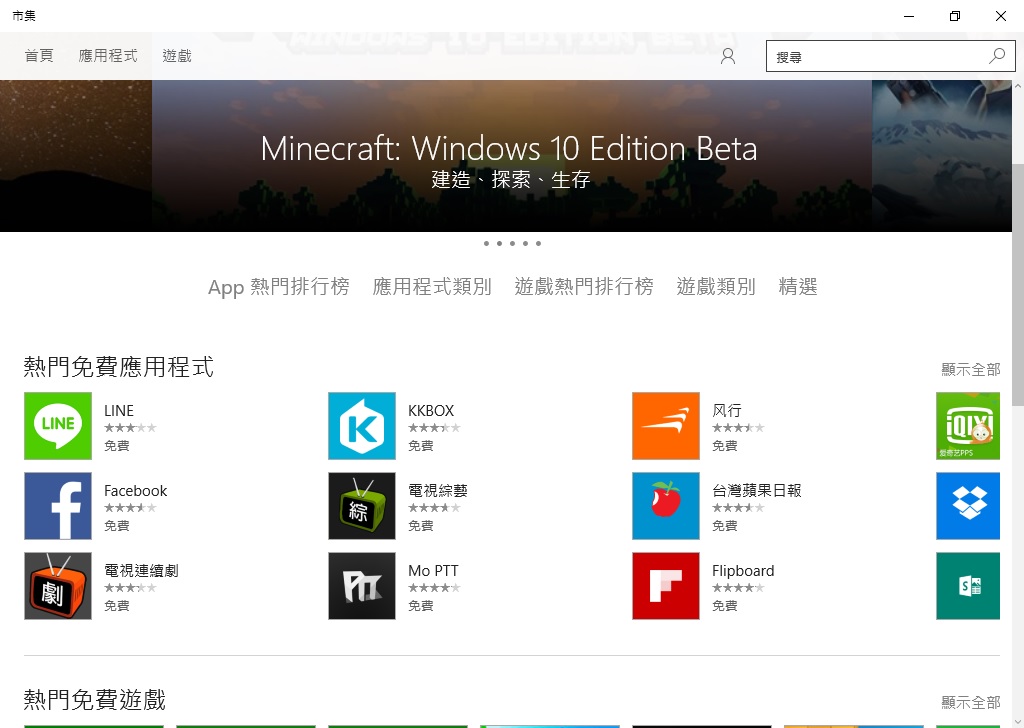
Task: Show next banner on right edge
Action: (x=942, y=156)
